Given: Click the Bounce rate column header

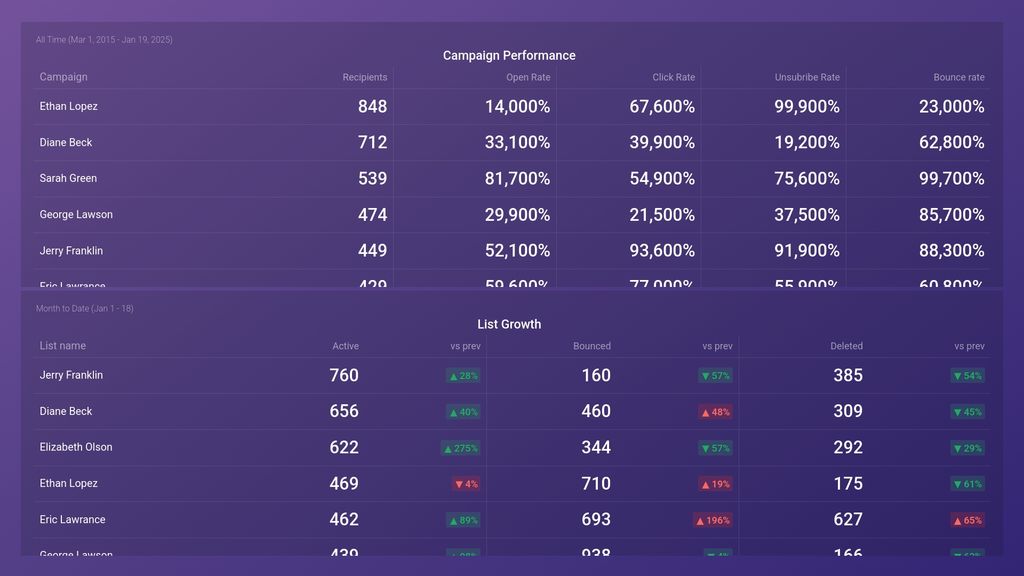Looking at the screenshot, I should (959, 77).
